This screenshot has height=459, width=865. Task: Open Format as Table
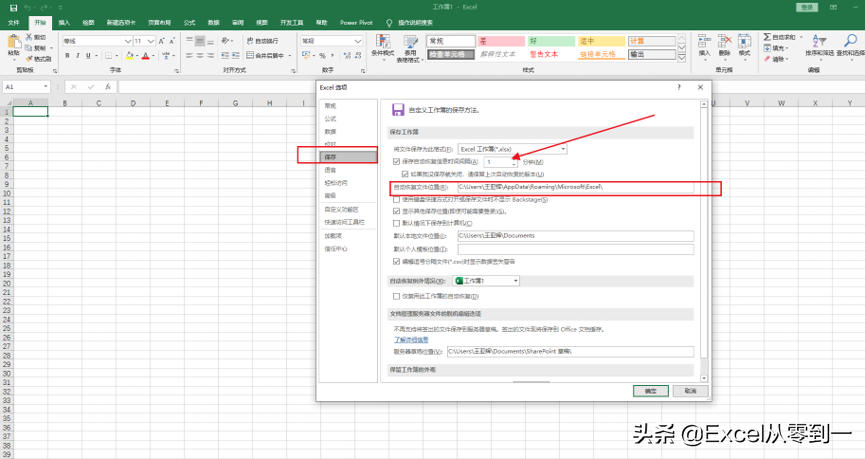click(x=410, y=48)
